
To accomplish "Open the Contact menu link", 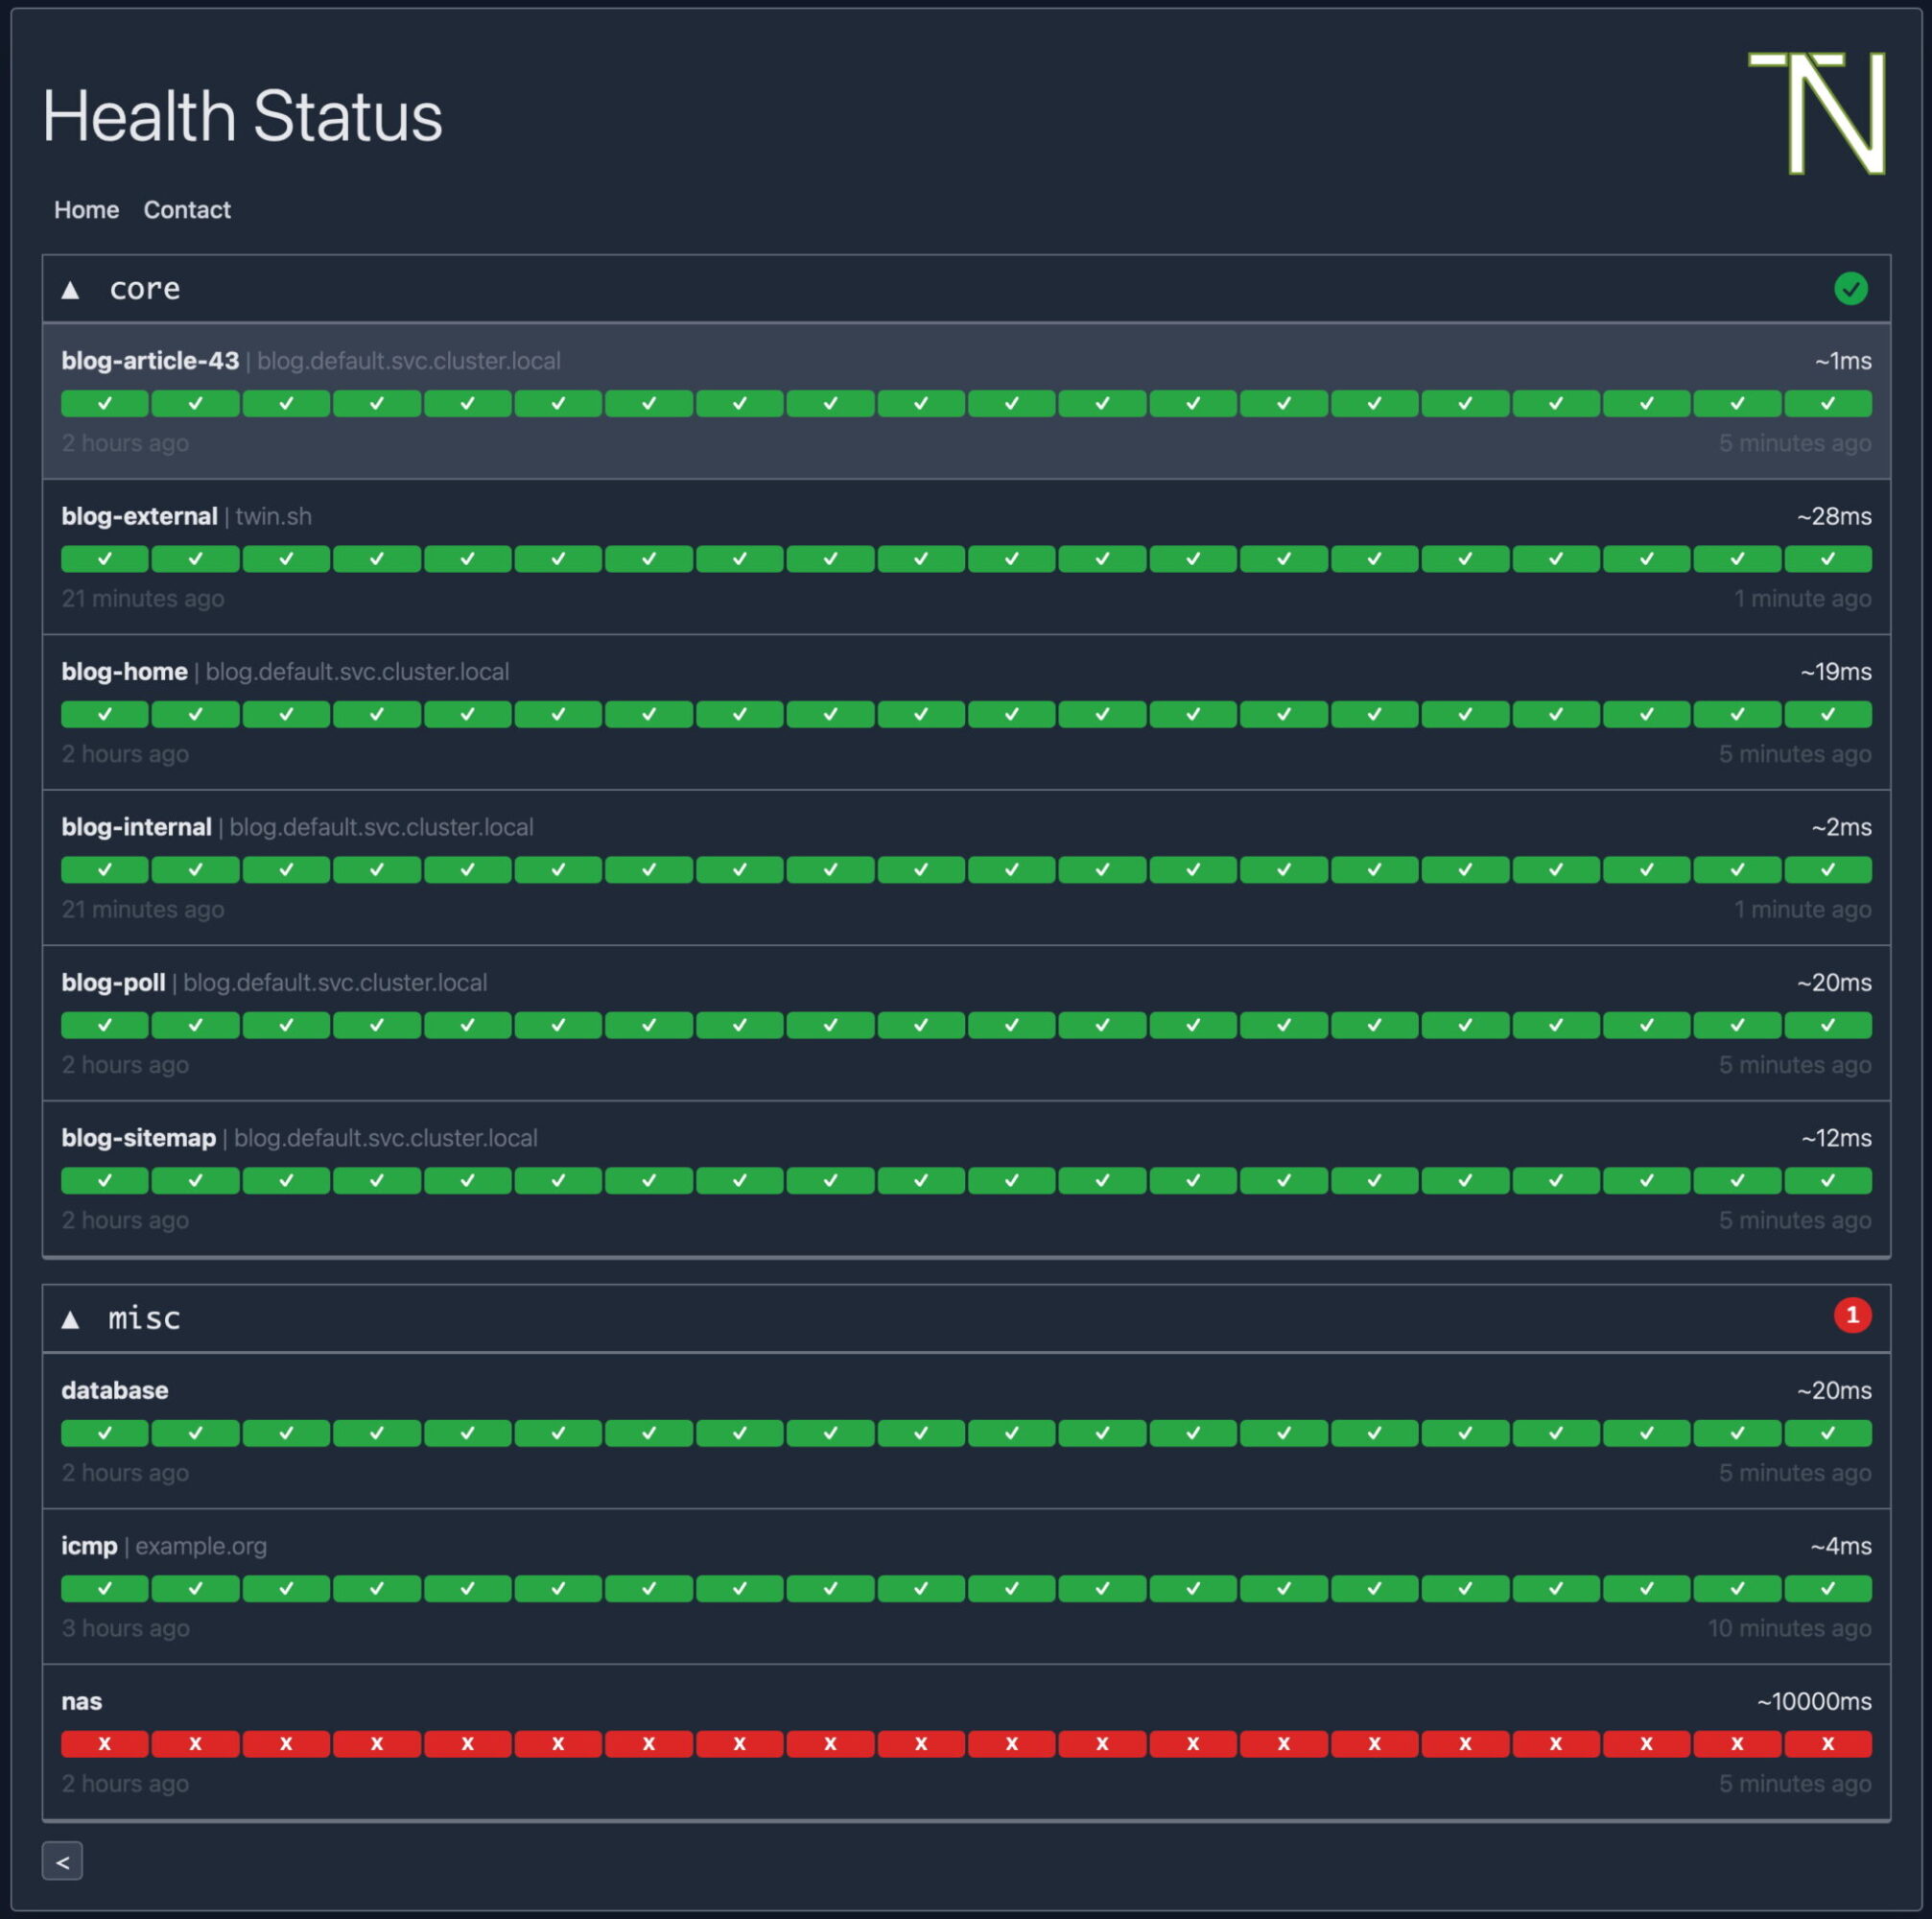I will [x=187, y=210].
